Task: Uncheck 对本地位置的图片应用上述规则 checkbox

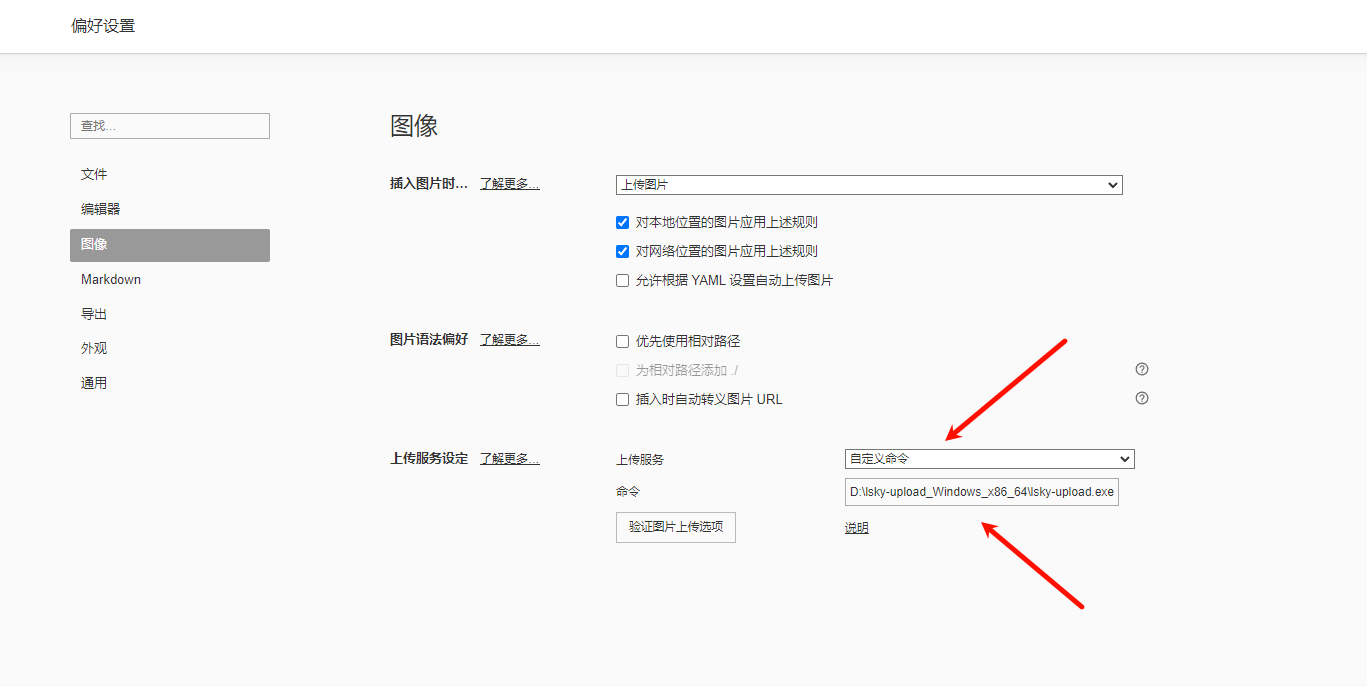Action: point(622,222)
